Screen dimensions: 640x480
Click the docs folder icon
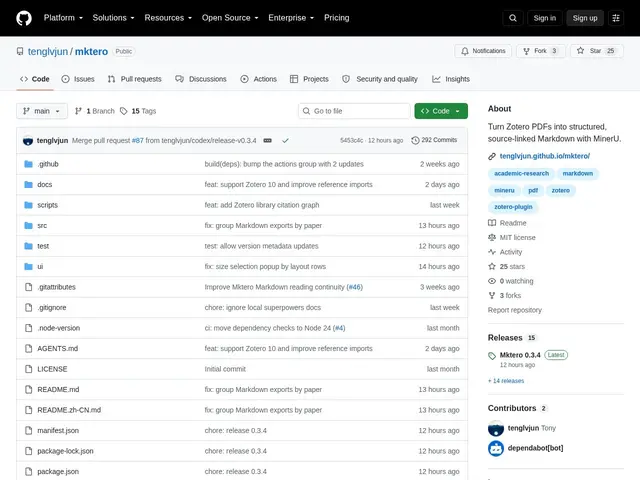(x=28, y=184)
